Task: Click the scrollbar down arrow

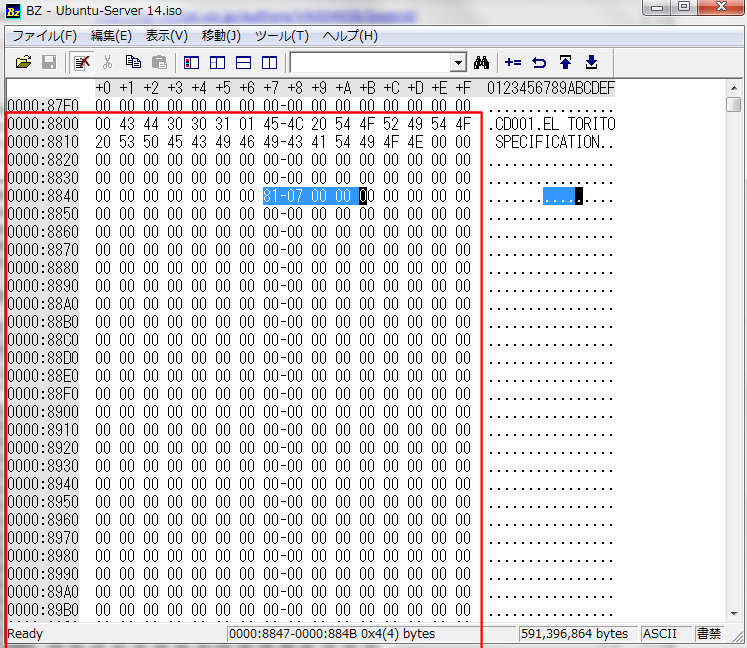Action: tap(734, 614)
